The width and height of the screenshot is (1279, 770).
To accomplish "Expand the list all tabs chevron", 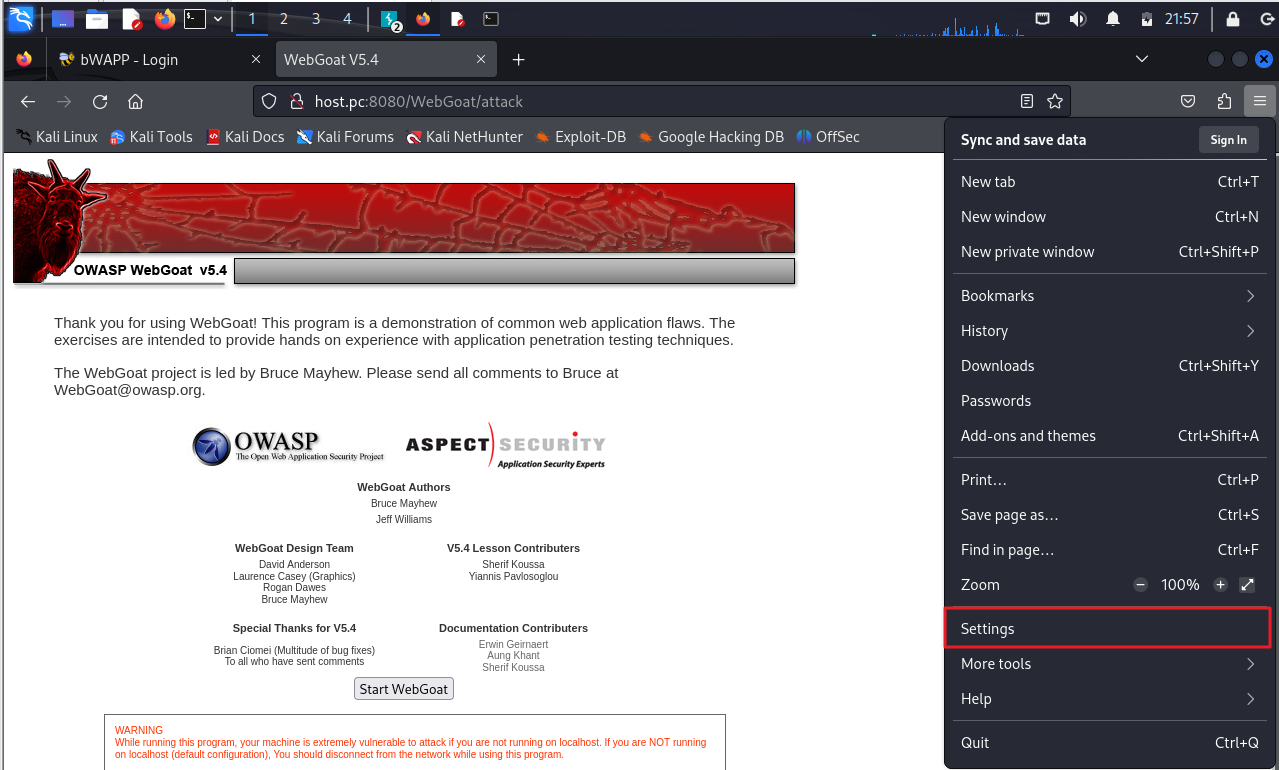I will 1142,60.
